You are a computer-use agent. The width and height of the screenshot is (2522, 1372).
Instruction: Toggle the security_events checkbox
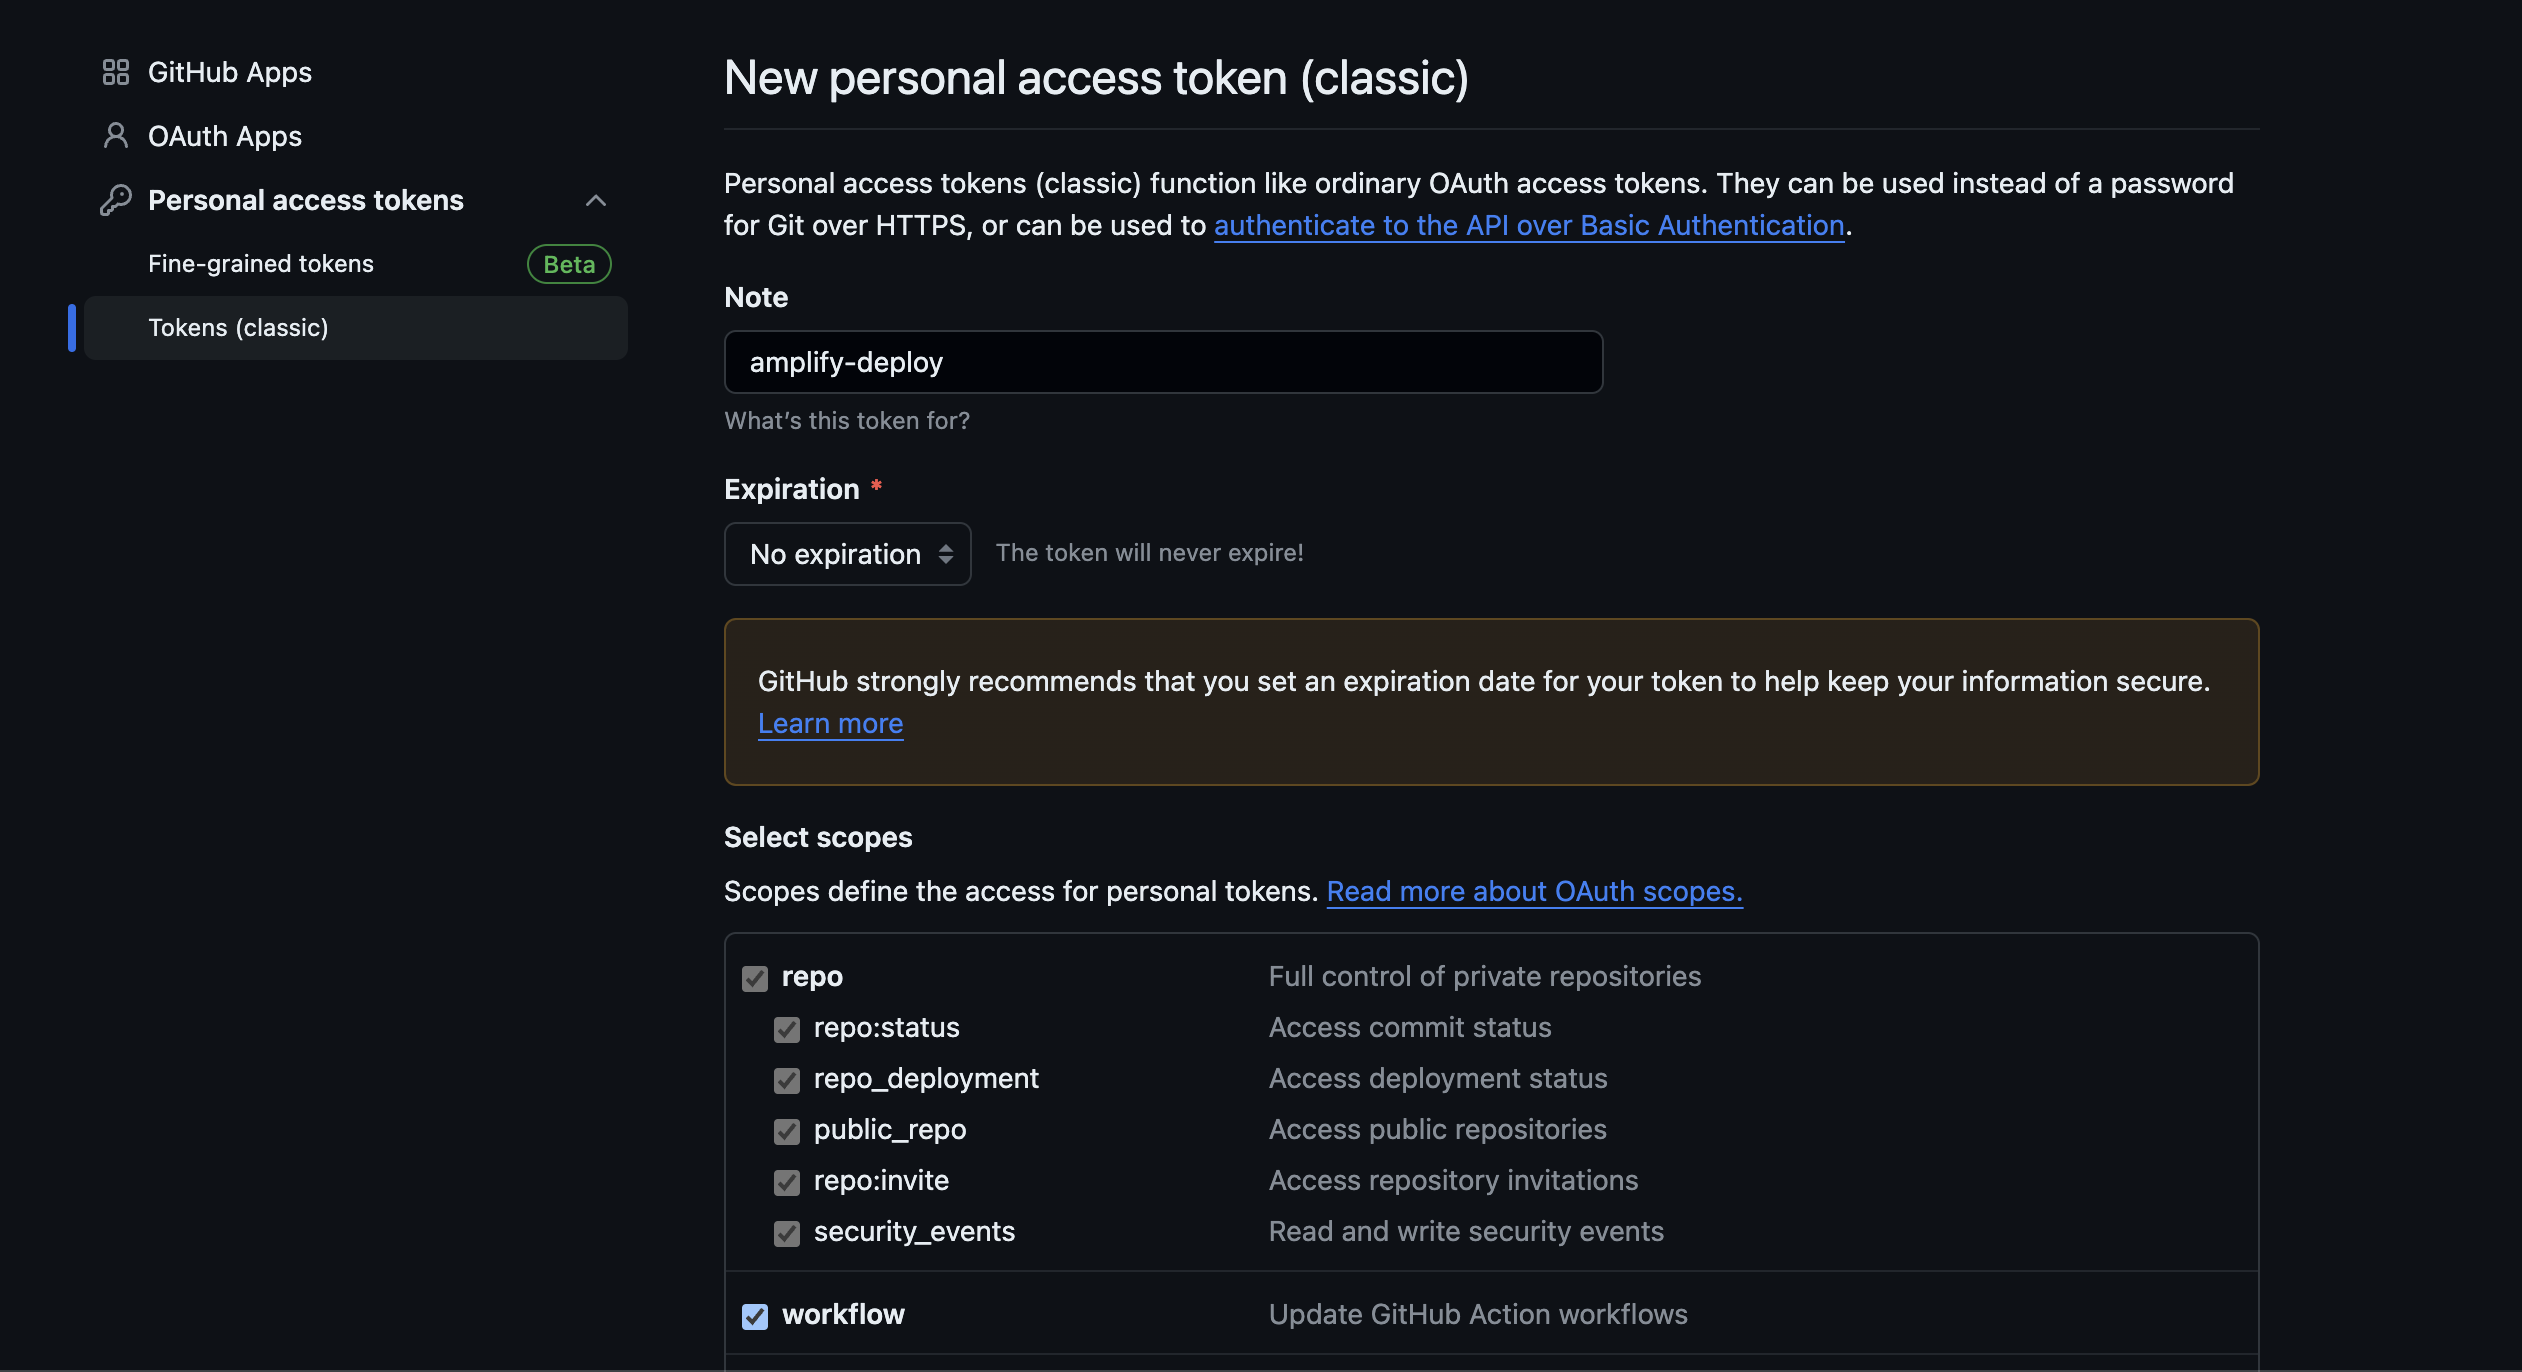coord(787,1233)
